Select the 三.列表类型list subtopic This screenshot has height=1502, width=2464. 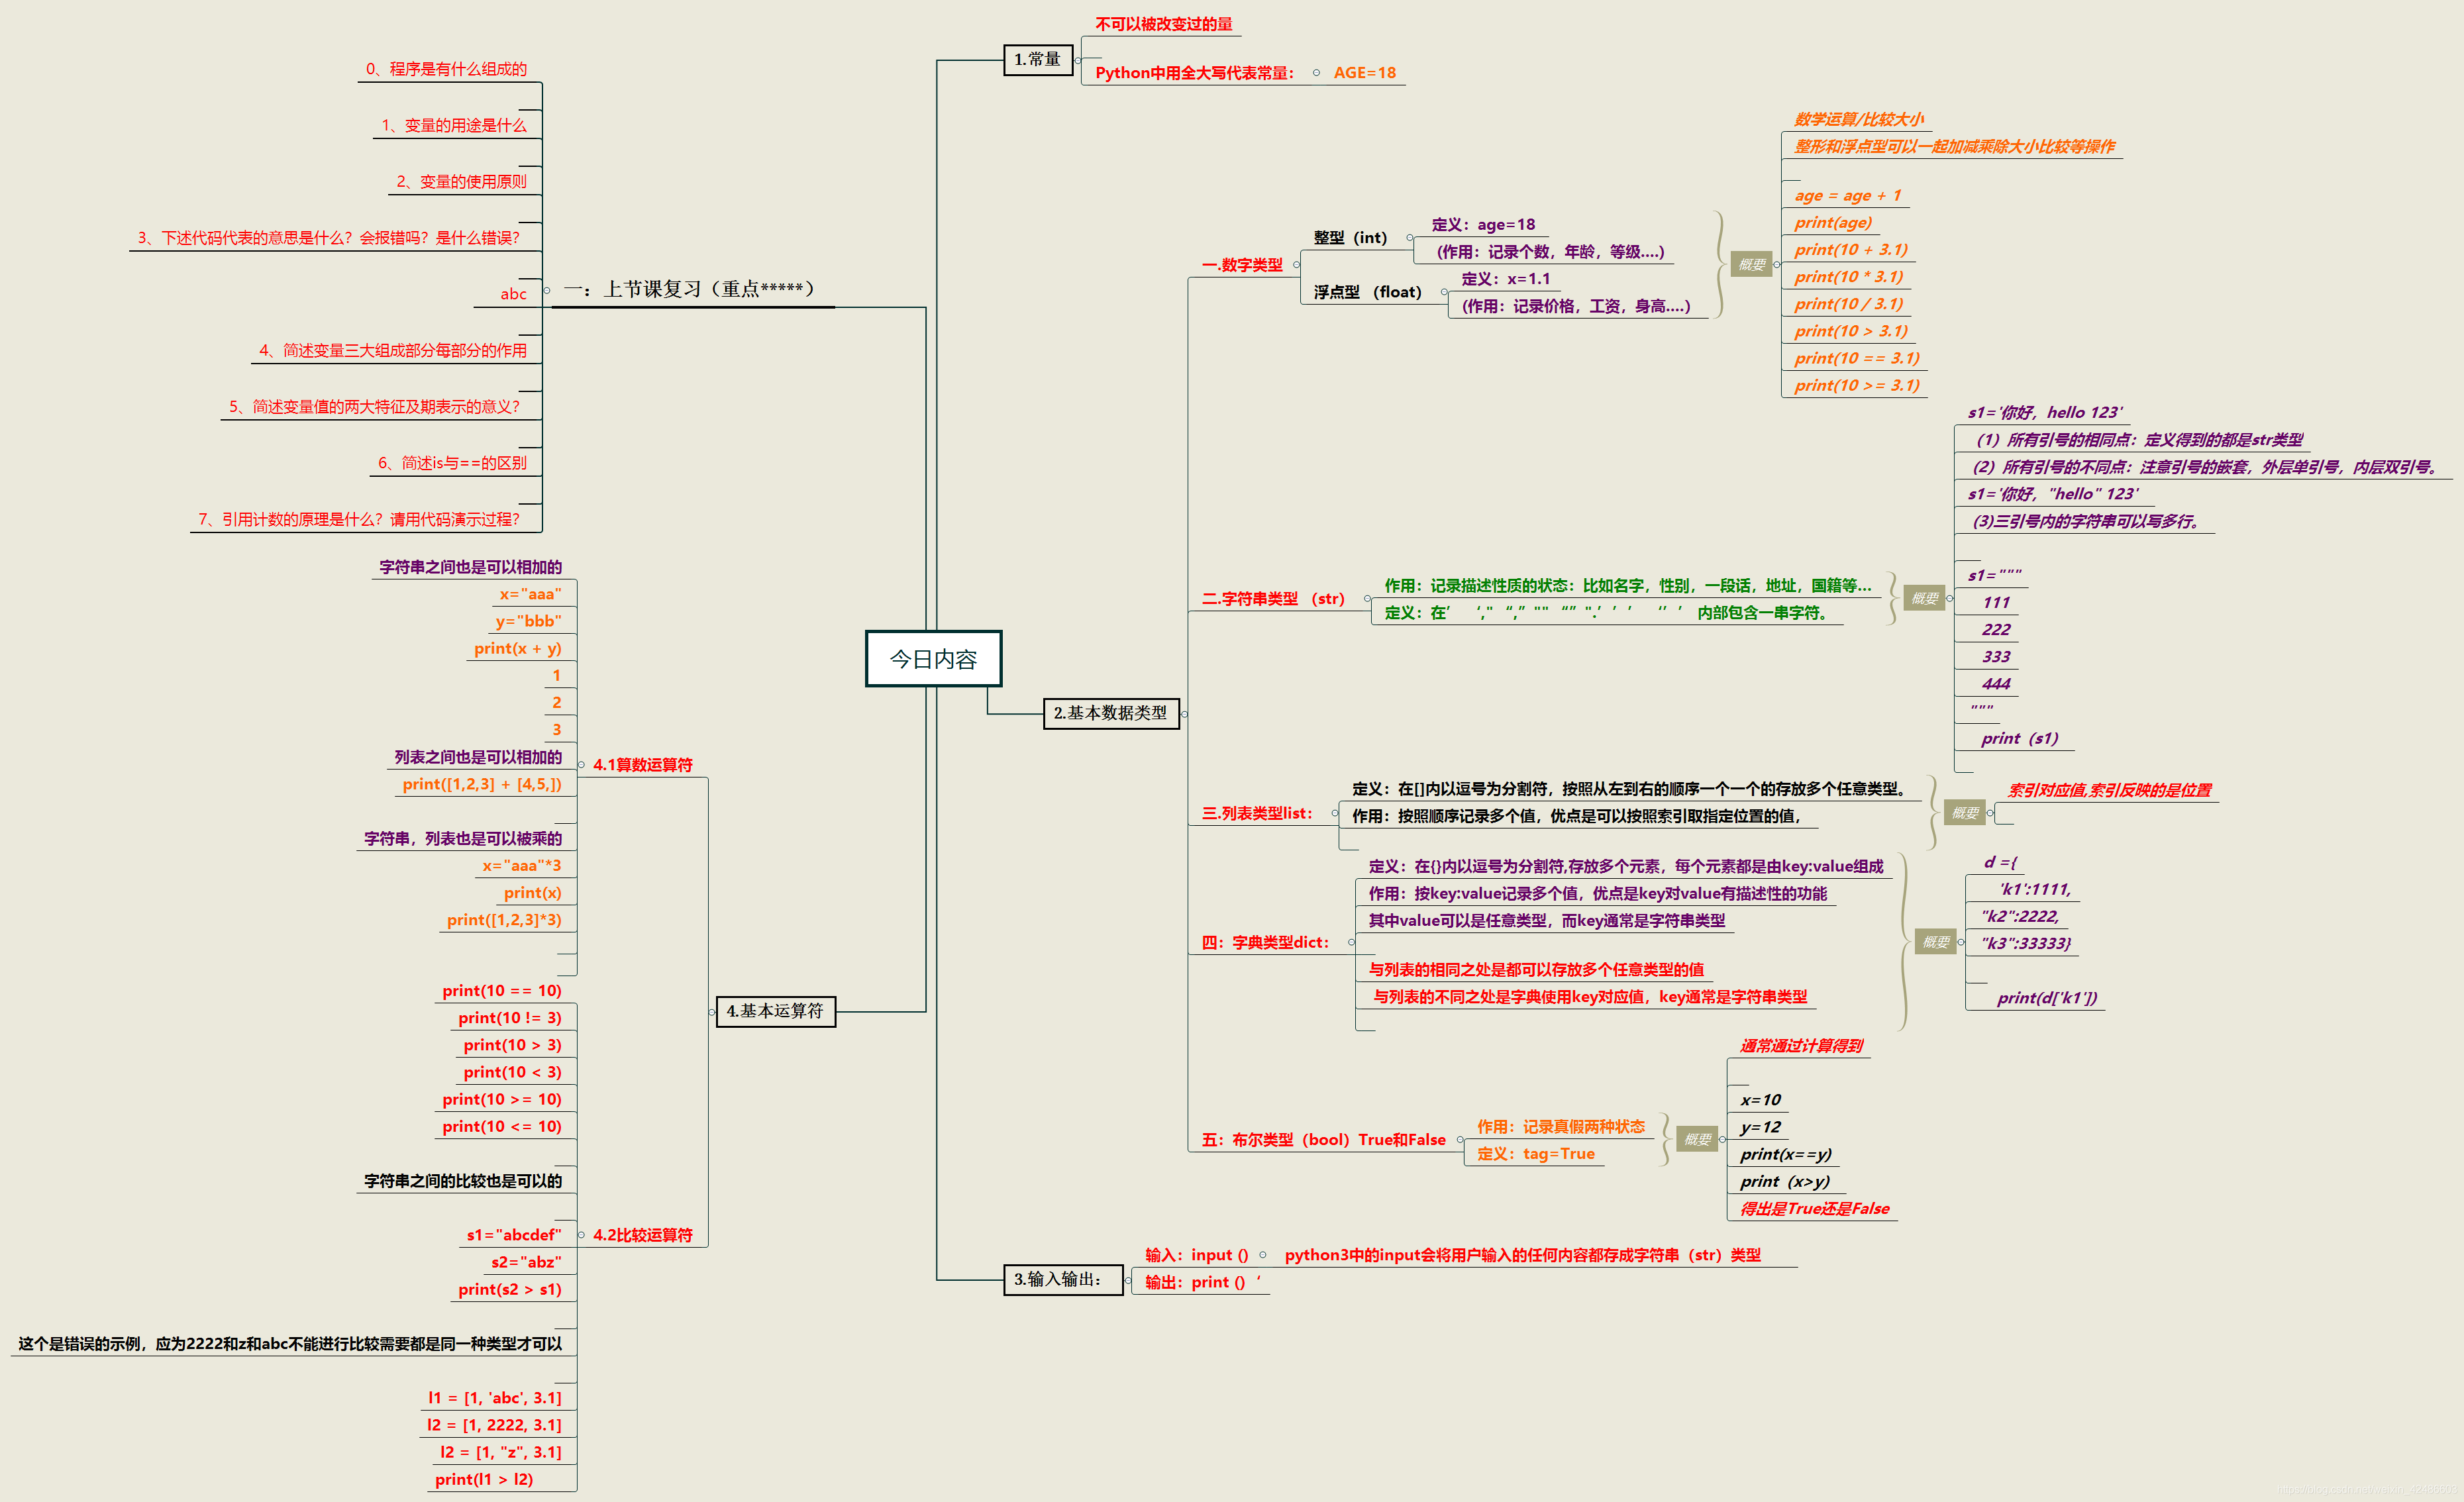coord(1257,813)
